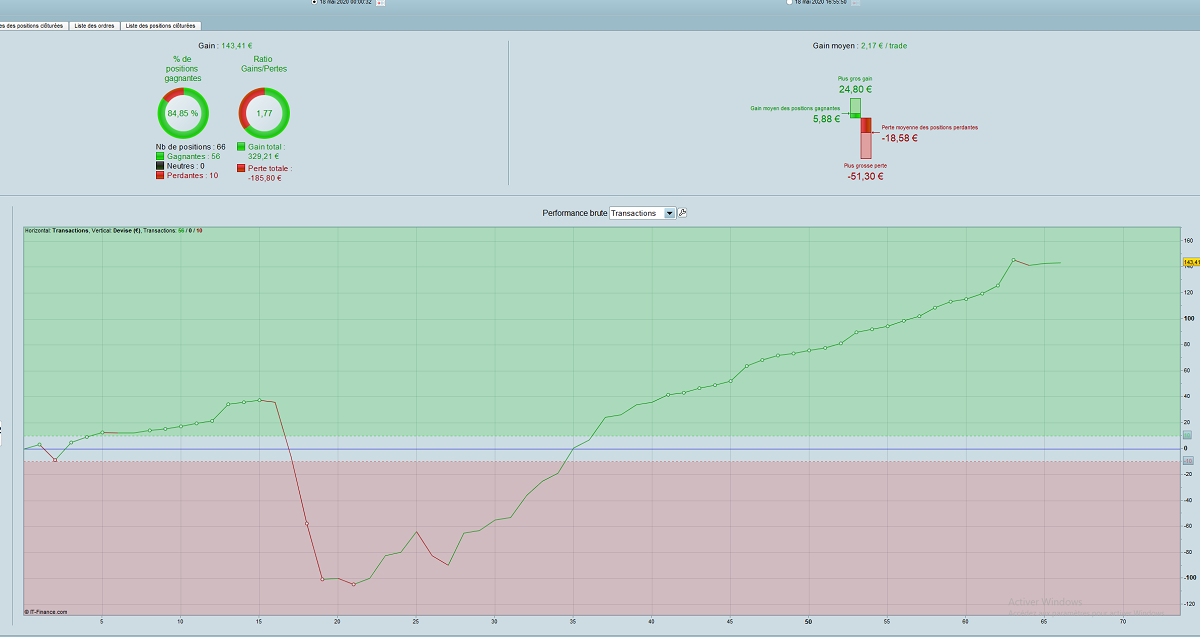Click the 84,85 % value in donut
The width and height of the screenshot is (1200, 637).
(183, 114)
